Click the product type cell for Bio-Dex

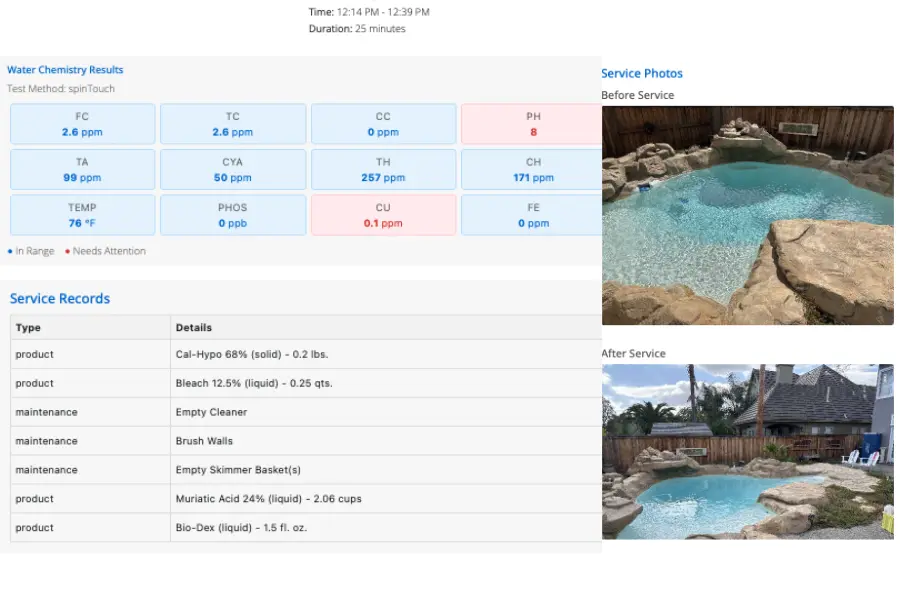[x=90, y=527]
